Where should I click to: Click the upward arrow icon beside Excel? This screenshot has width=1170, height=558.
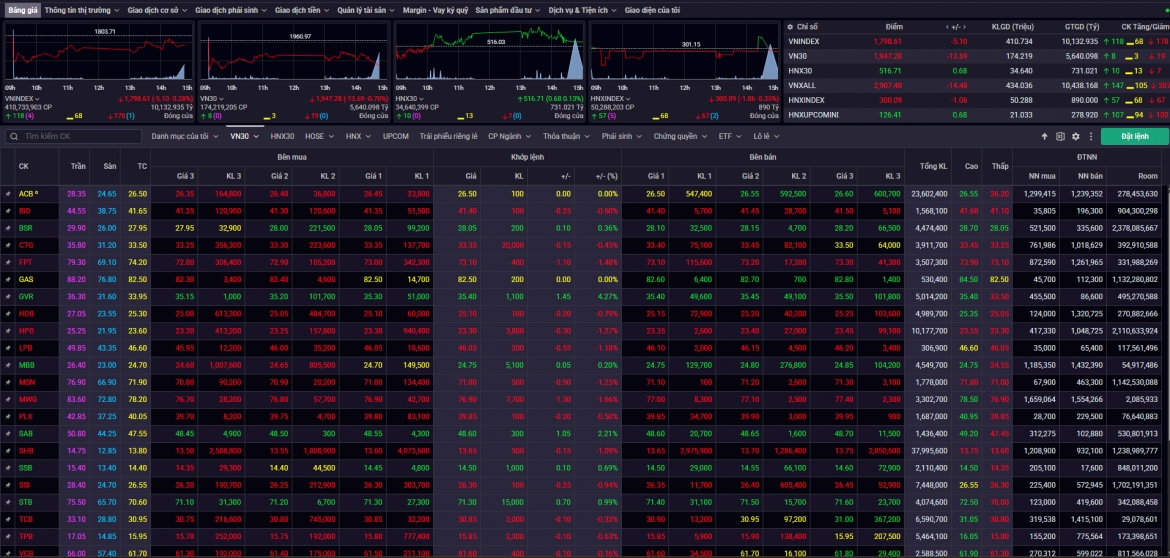pos(1045,137)
